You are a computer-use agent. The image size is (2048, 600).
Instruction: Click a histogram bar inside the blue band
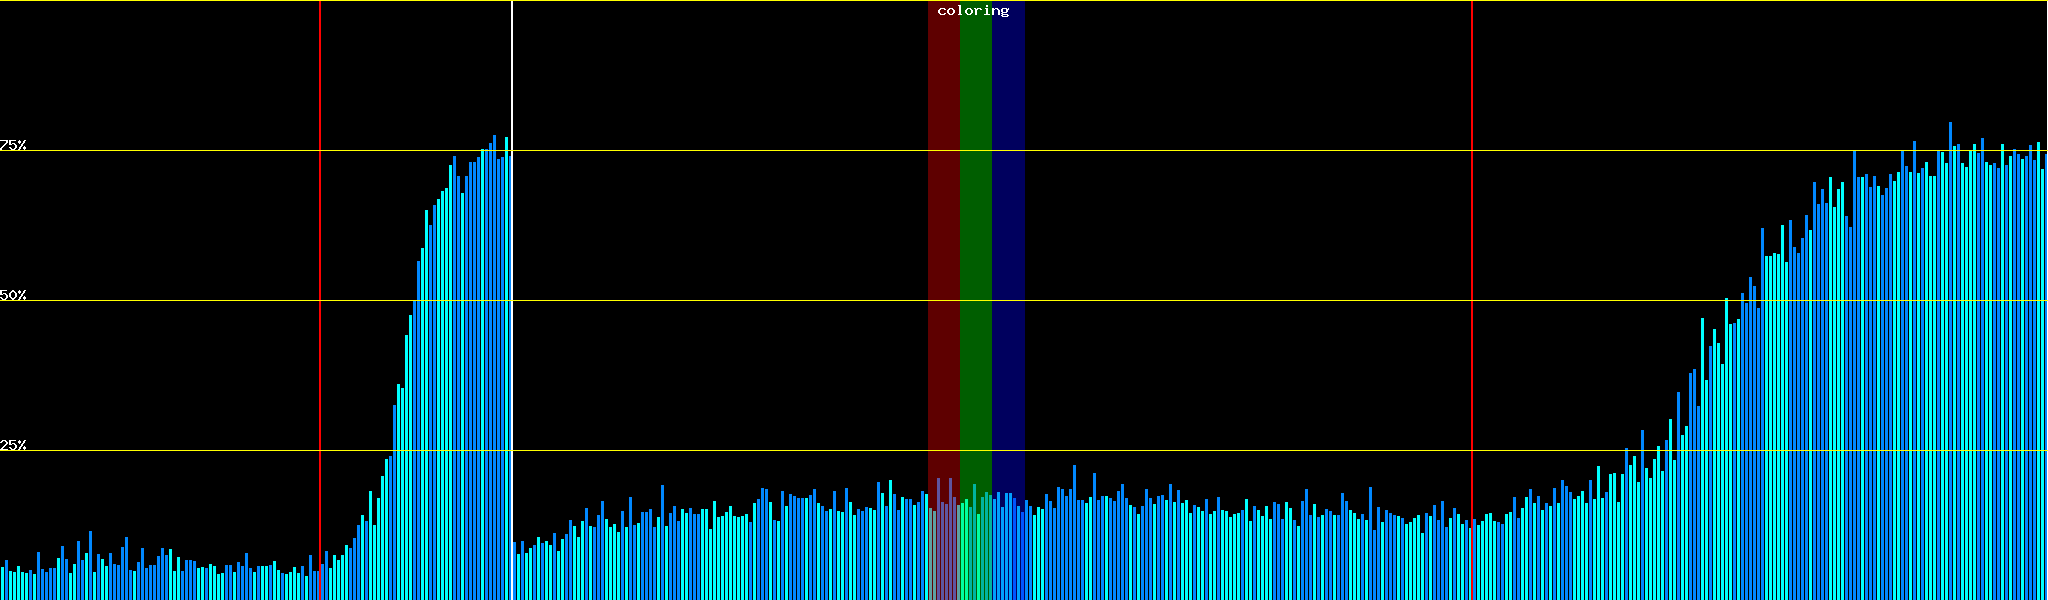point(1006,548)
